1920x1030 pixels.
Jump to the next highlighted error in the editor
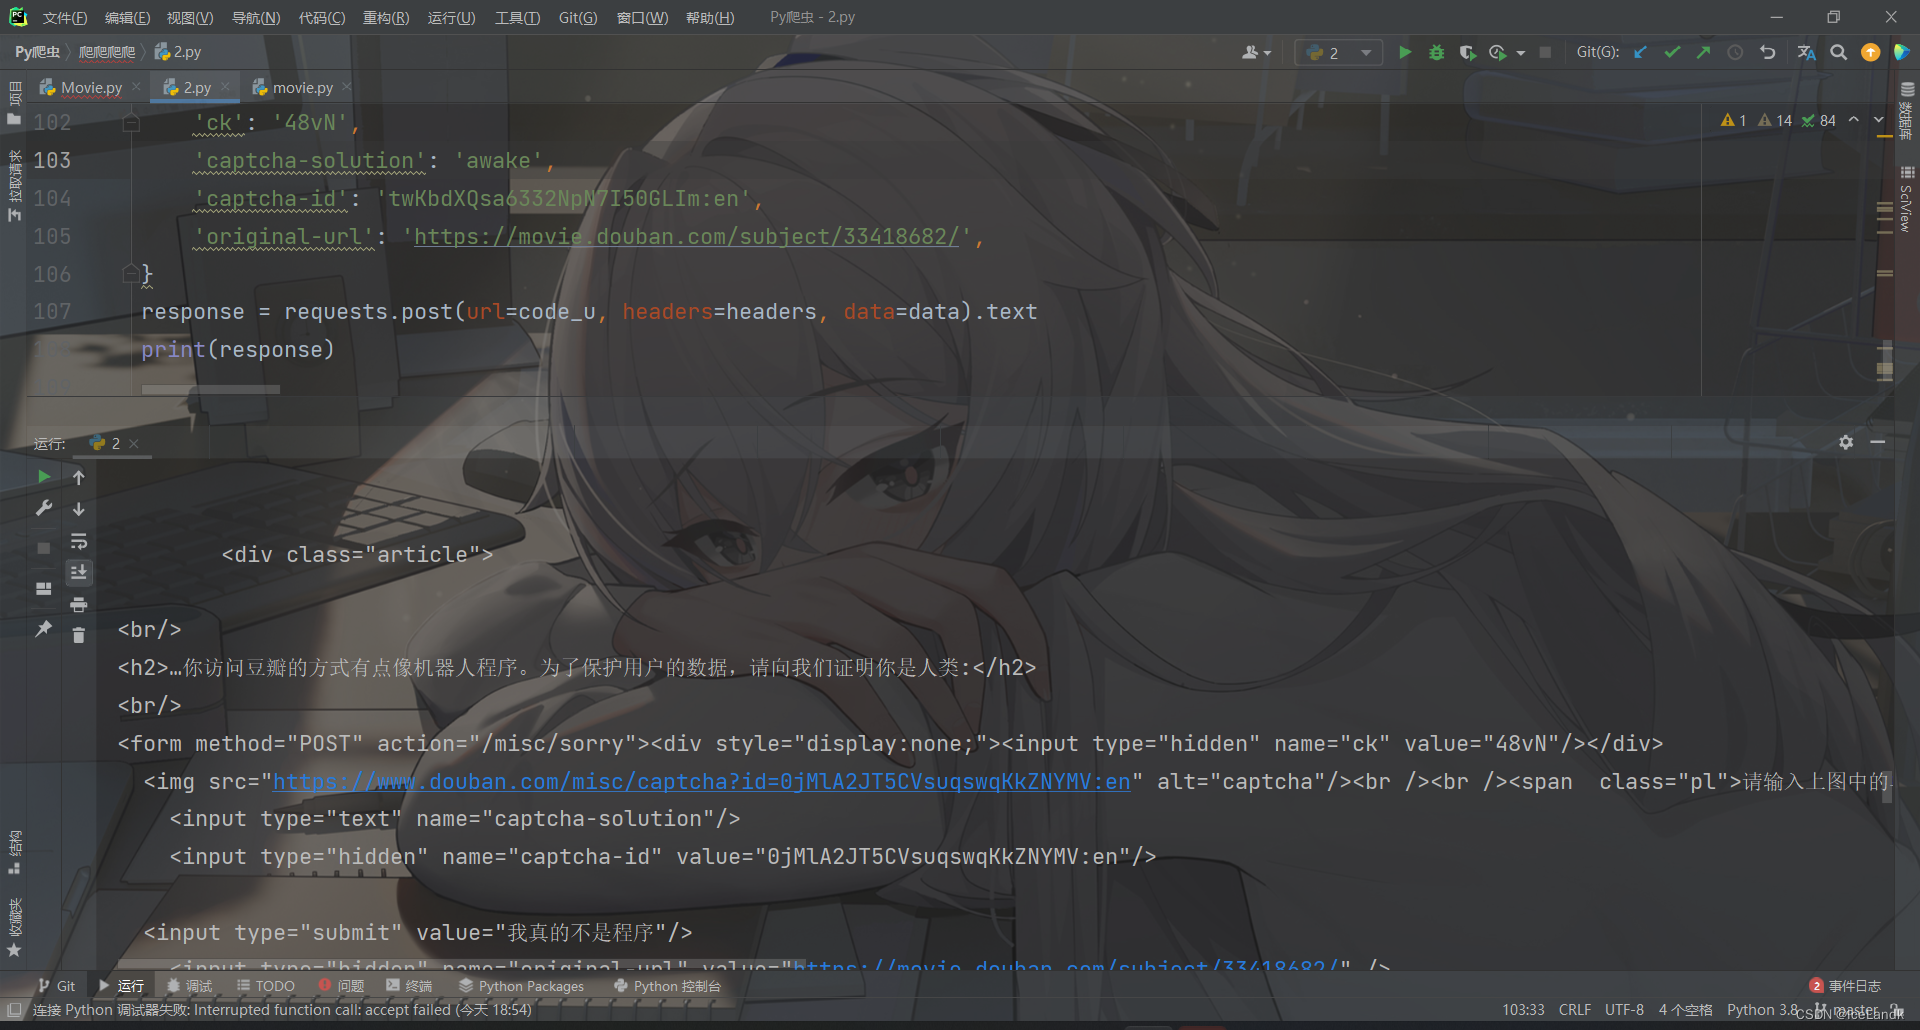tap(1878, 120)
